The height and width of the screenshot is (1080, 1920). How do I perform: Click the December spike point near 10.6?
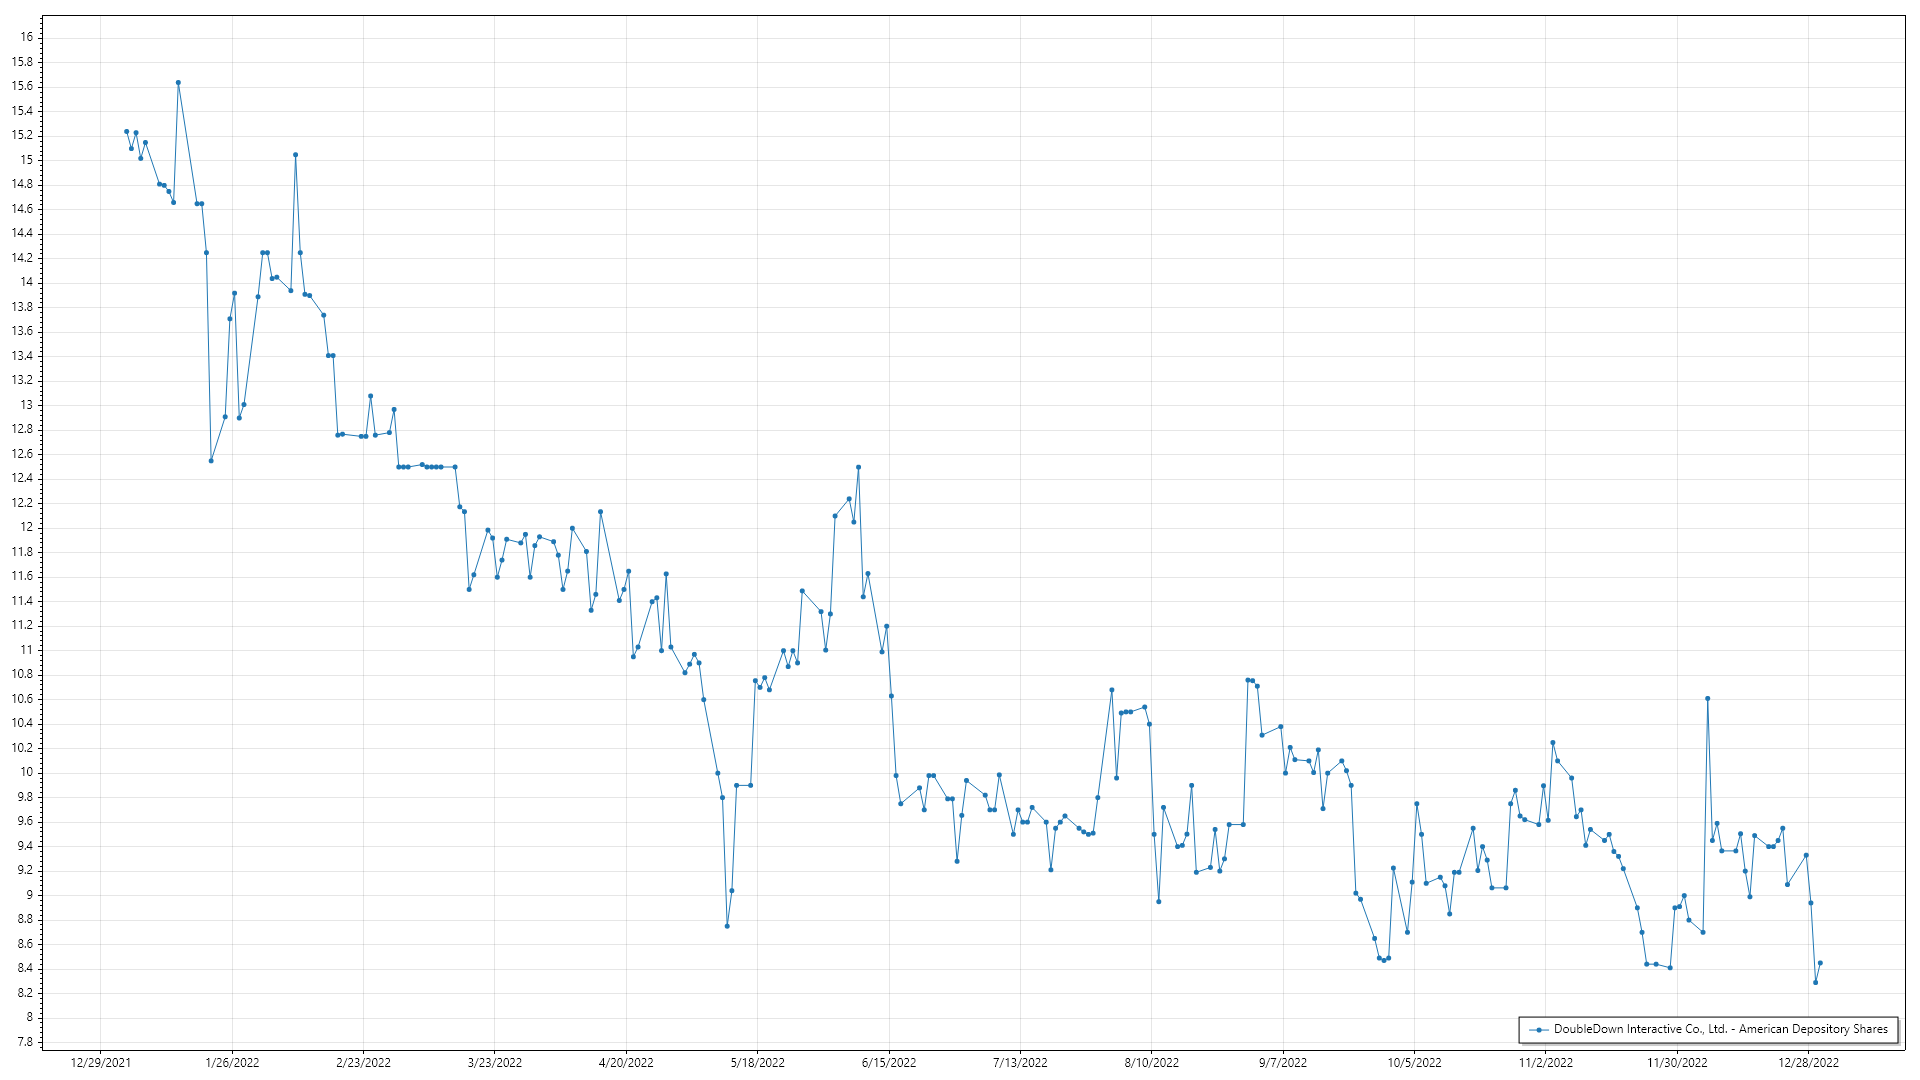(1707, 699)
